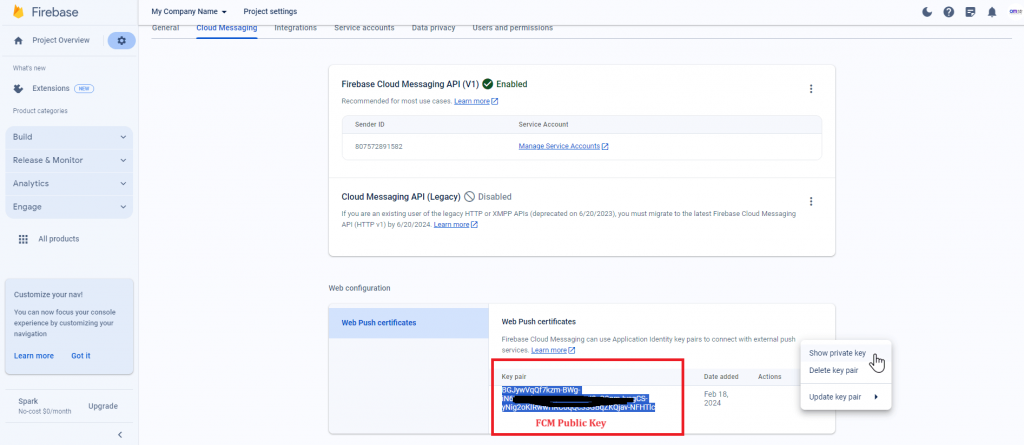
Task: Click the highlighted FCM key pair text
Action: 579,399
